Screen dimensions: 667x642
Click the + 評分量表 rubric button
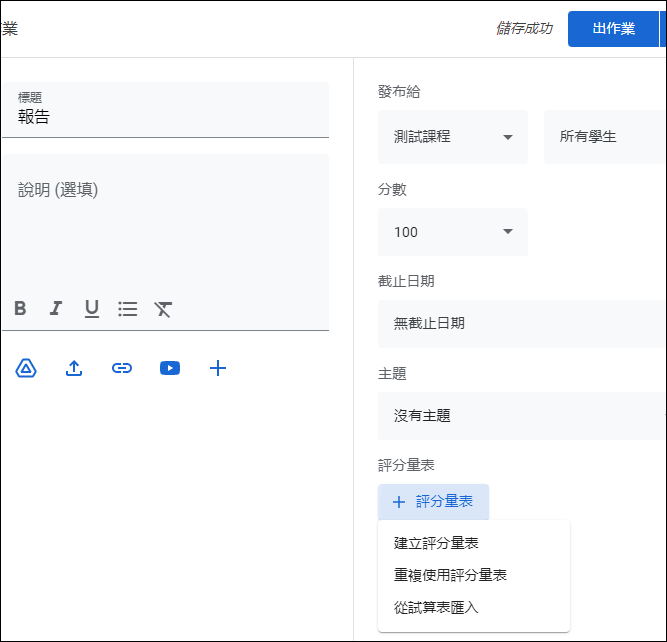point(433,502)
